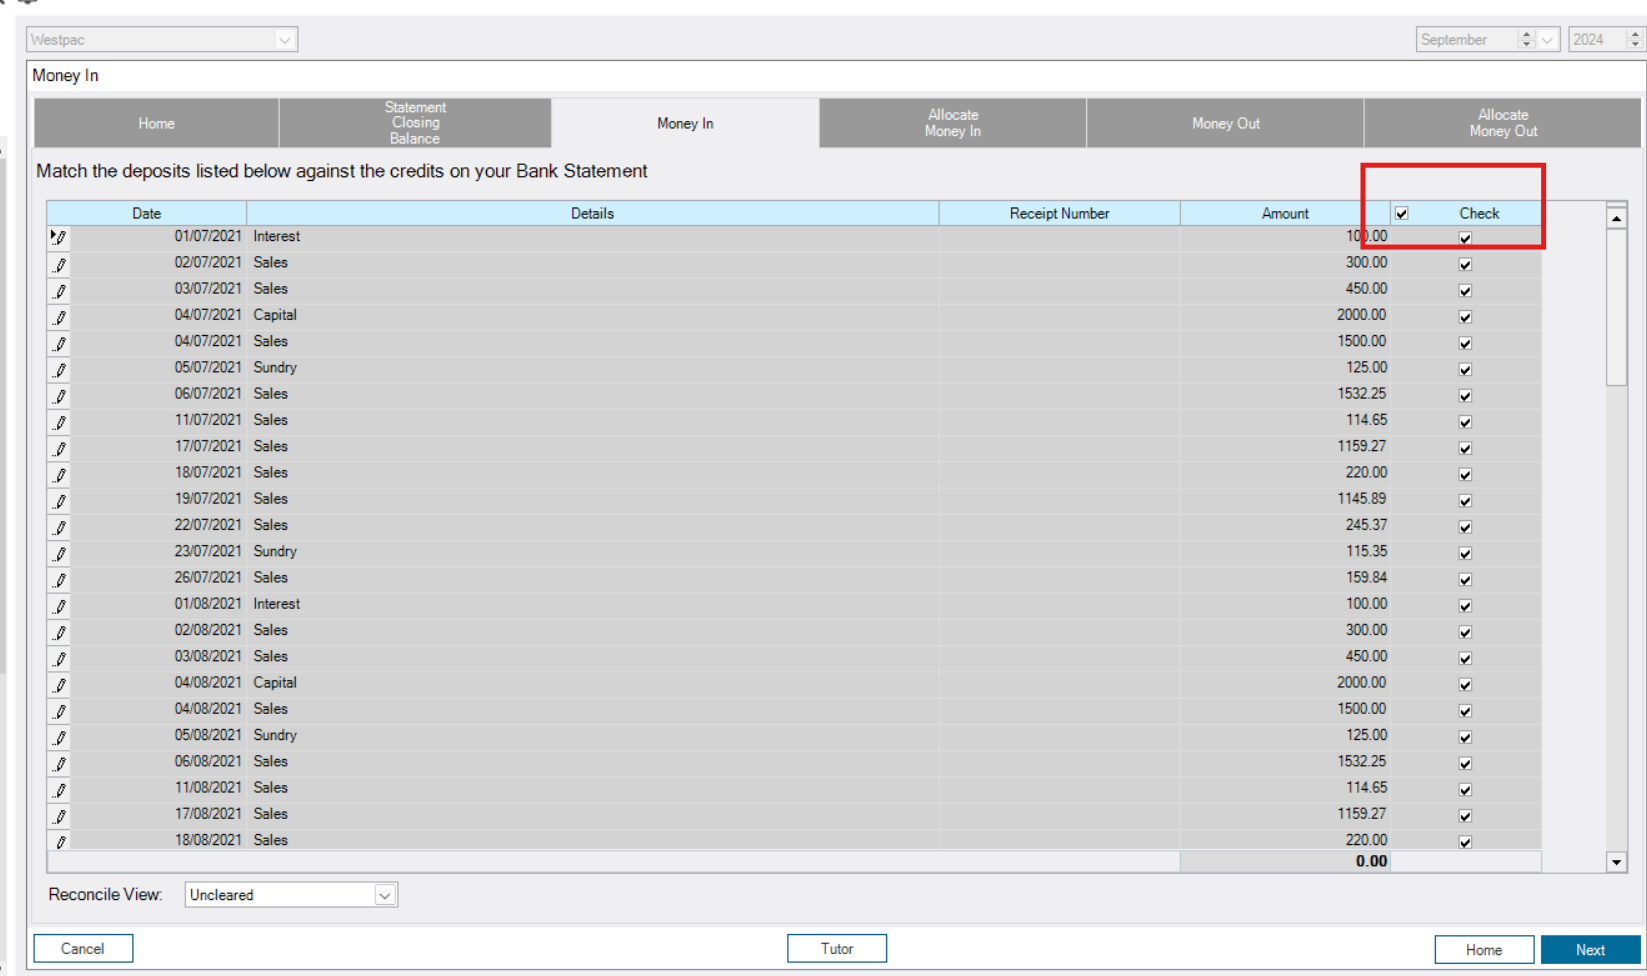Click edit pencil for 01/08/2021 Interest row

60,606
